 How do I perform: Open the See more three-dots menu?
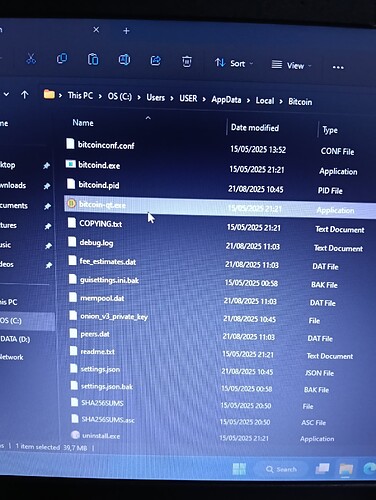pyautogui.click(x=338, y=67)
